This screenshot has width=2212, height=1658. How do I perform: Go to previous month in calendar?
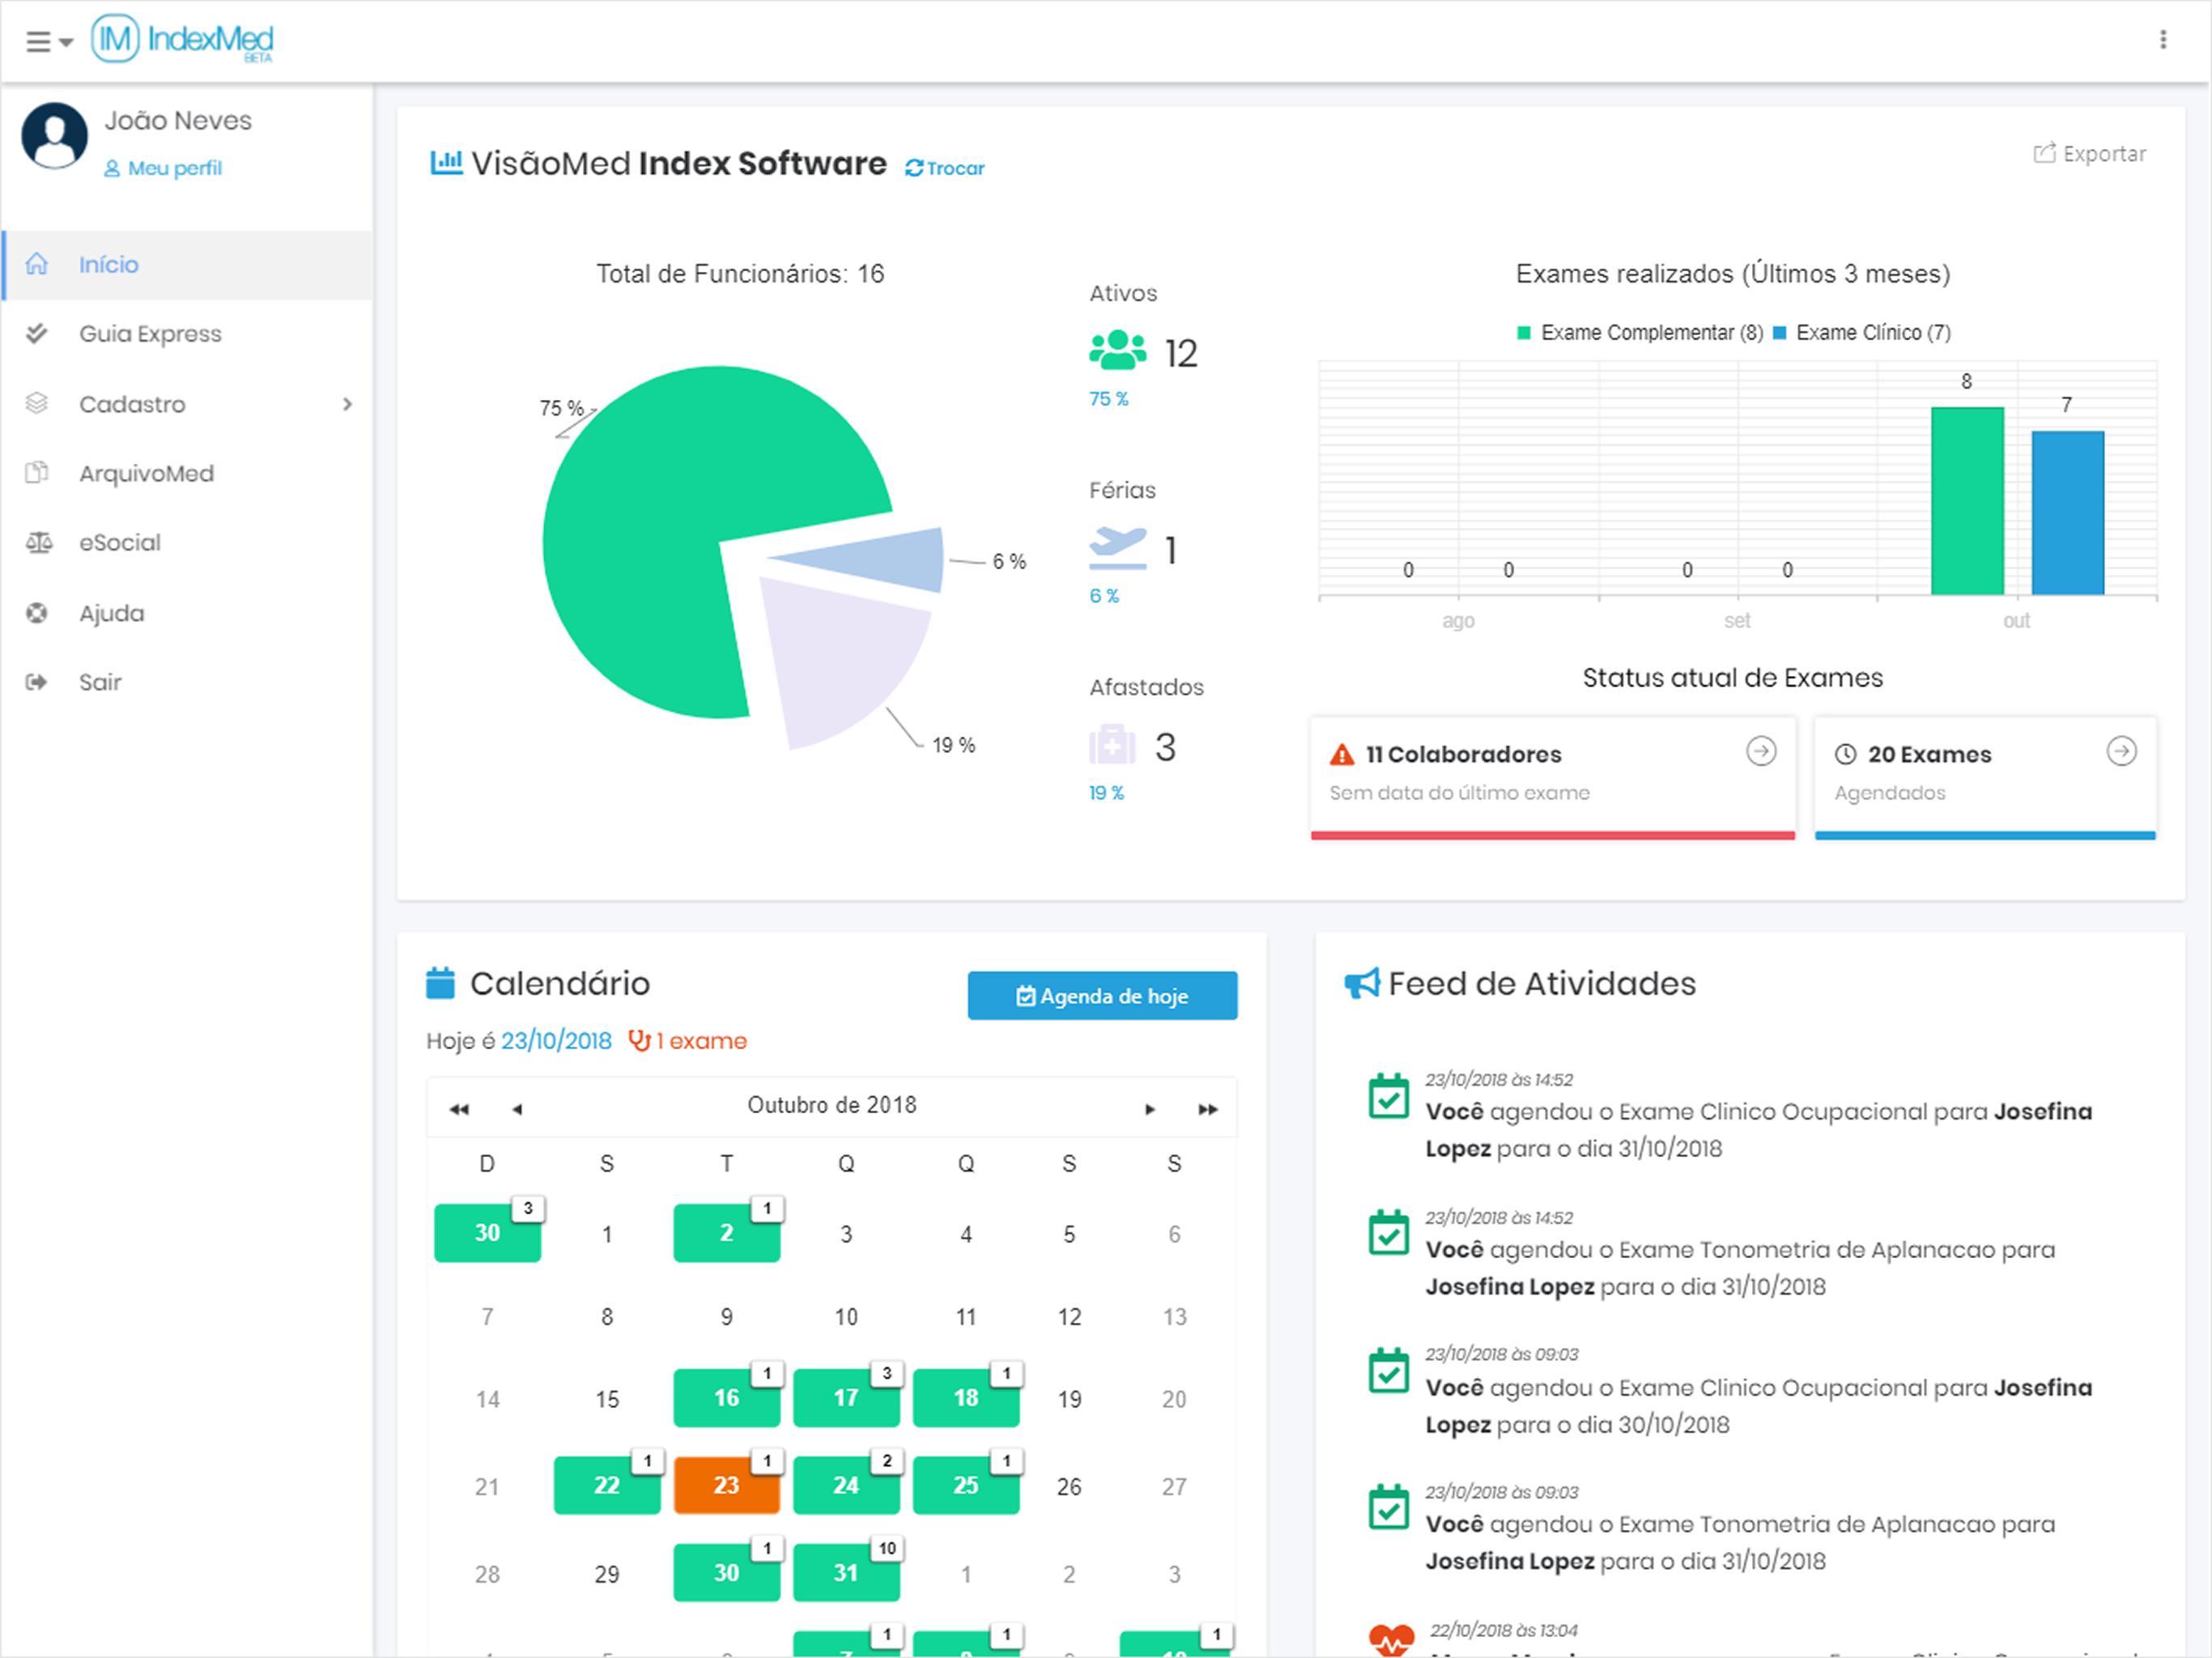point(517,1109)
